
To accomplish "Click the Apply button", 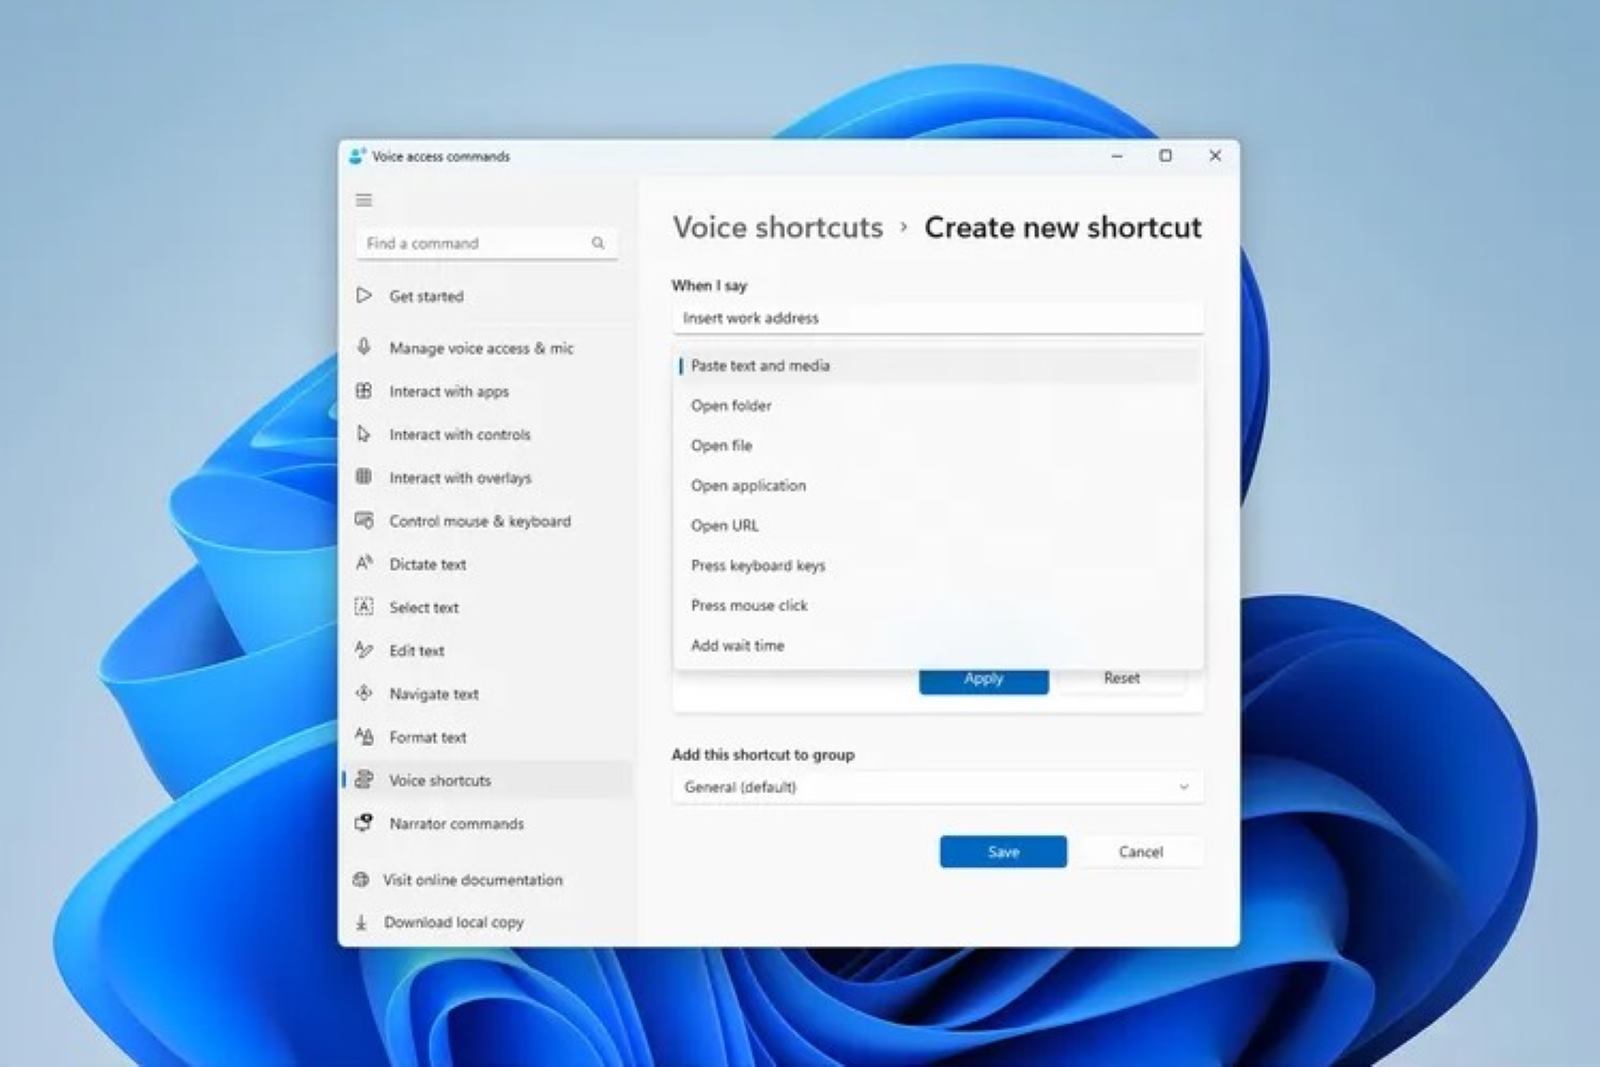I will coord(984,680).
